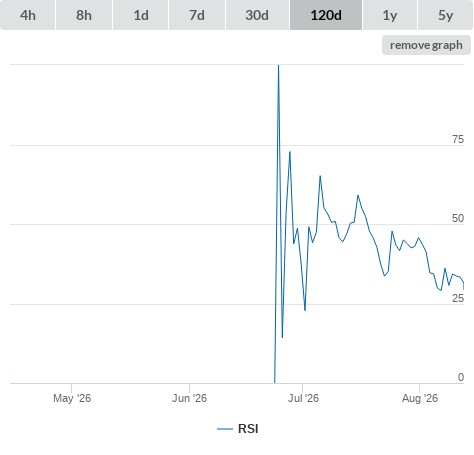Show the 5y time range
474x455 pixels.
point(446,15)
